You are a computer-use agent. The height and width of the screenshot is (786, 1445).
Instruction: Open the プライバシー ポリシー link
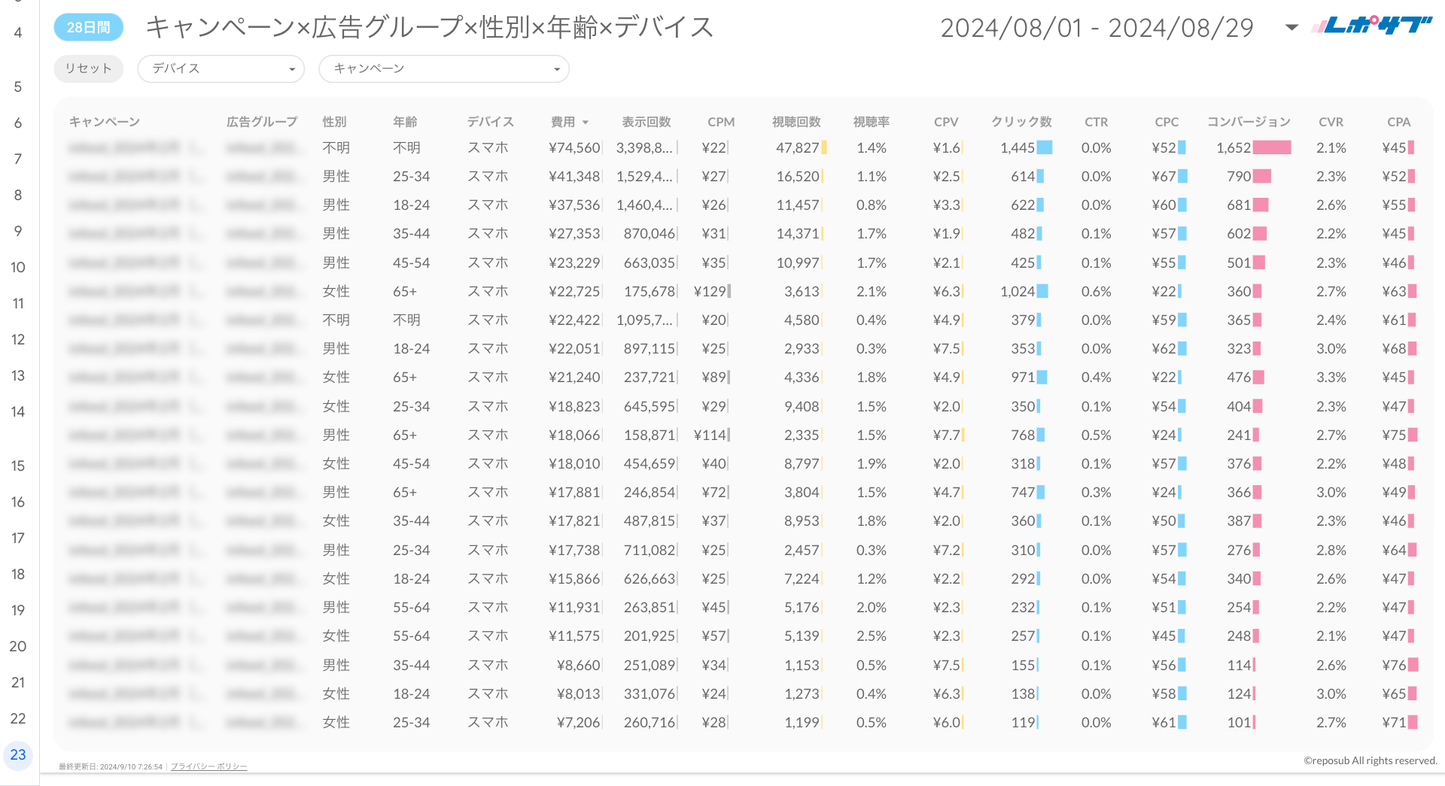pyautogui.click(x=209, y=767)
